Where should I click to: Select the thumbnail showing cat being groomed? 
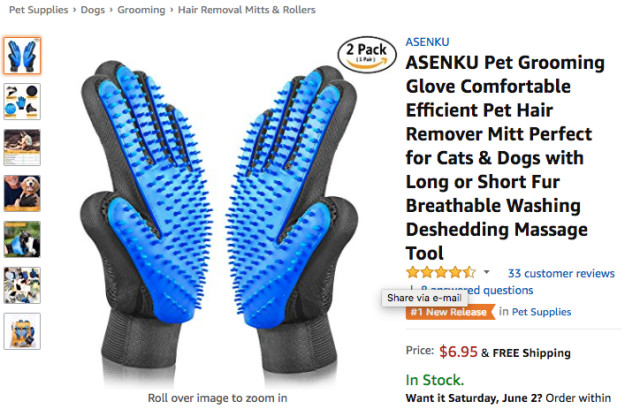22,239
